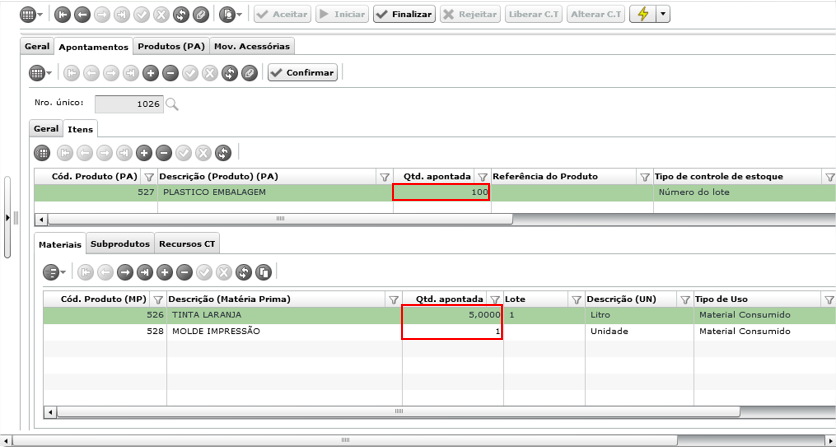Filter the Cód. Produto (MP) column

[158, 300]
